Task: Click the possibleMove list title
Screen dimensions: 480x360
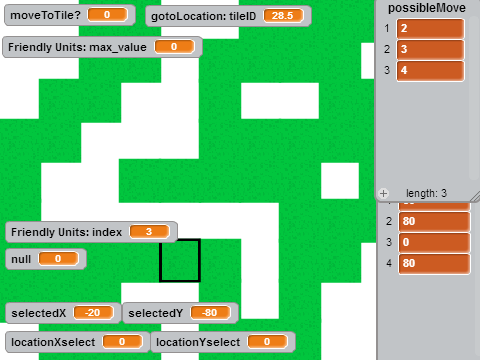Action: (x=427, y=8)
